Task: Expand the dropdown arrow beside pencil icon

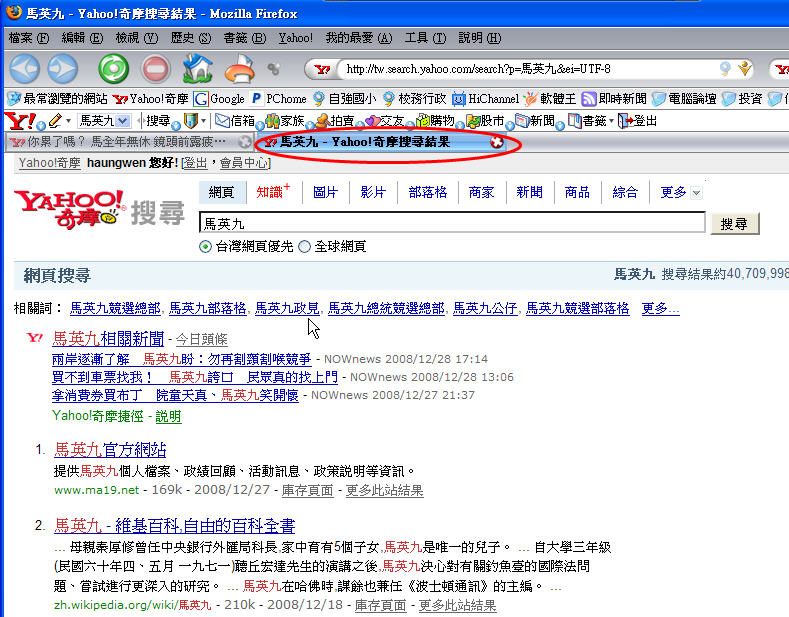Action: pos(68,121)
